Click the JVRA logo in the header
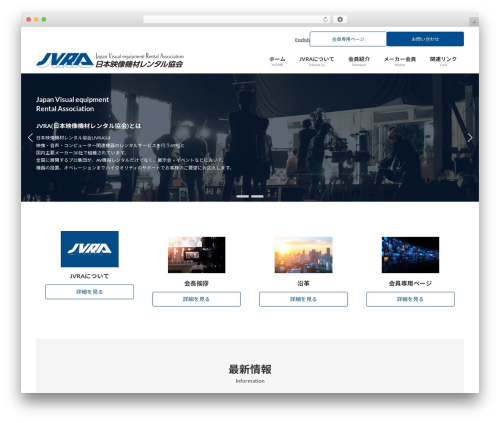The height and width of the screenshot is (423, 500). [x=110, y=60]
